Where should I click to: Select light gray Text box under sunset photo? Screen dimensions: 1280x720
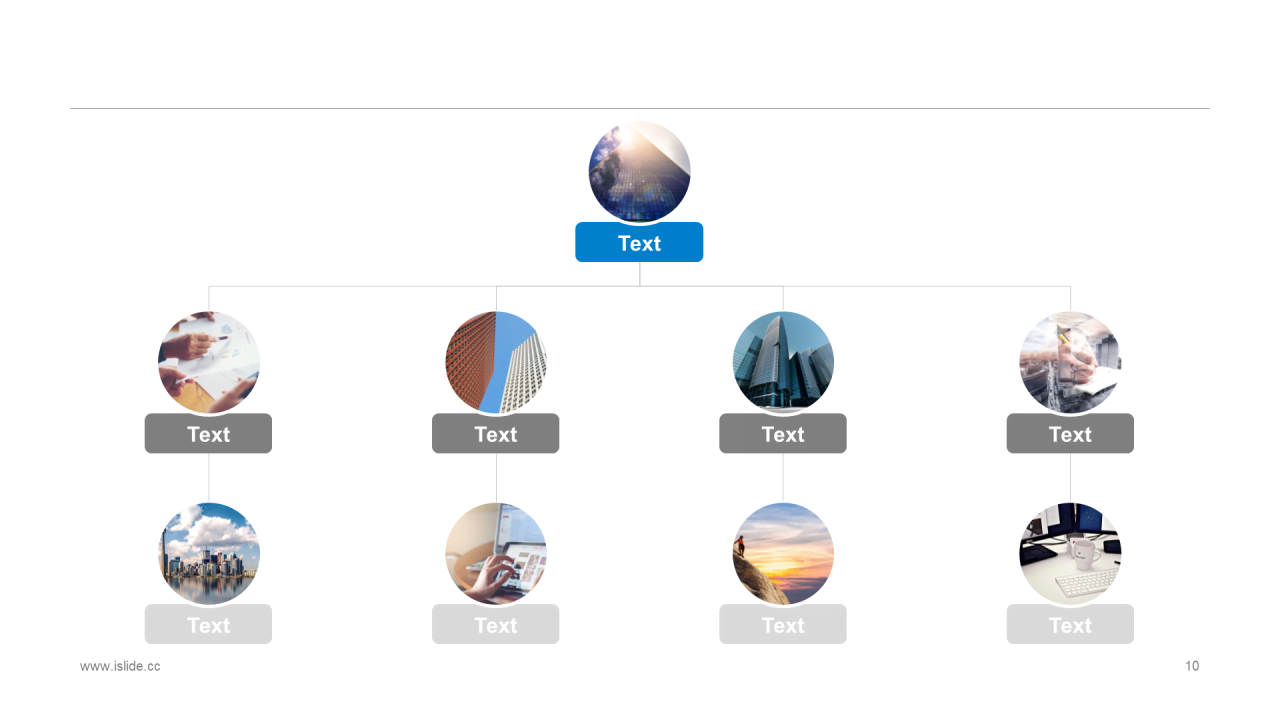[783, 624]
